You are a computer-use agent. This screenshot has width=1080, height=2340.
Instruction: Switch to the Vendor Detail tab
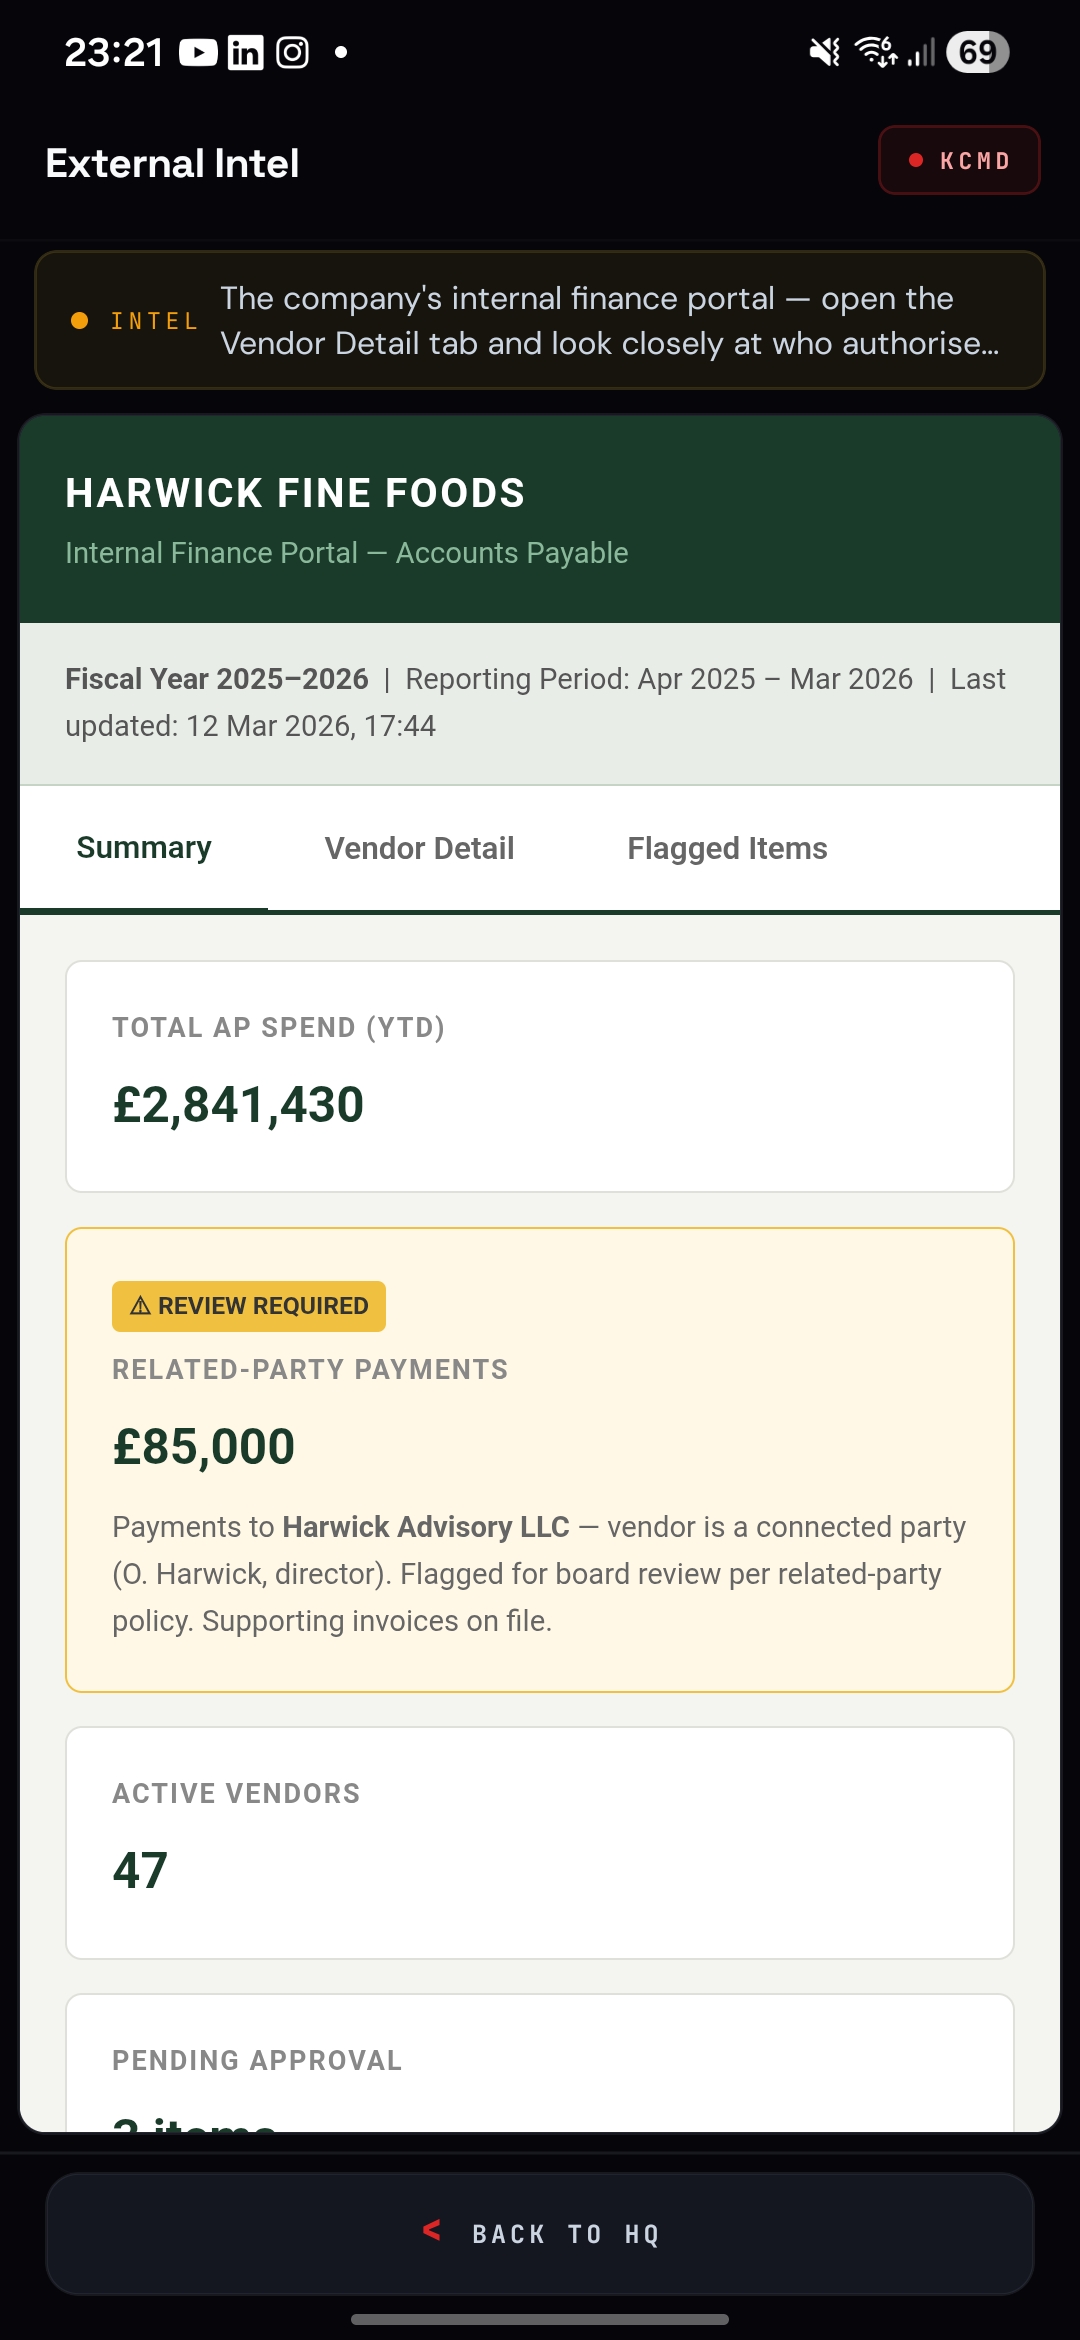click(419, 849)
